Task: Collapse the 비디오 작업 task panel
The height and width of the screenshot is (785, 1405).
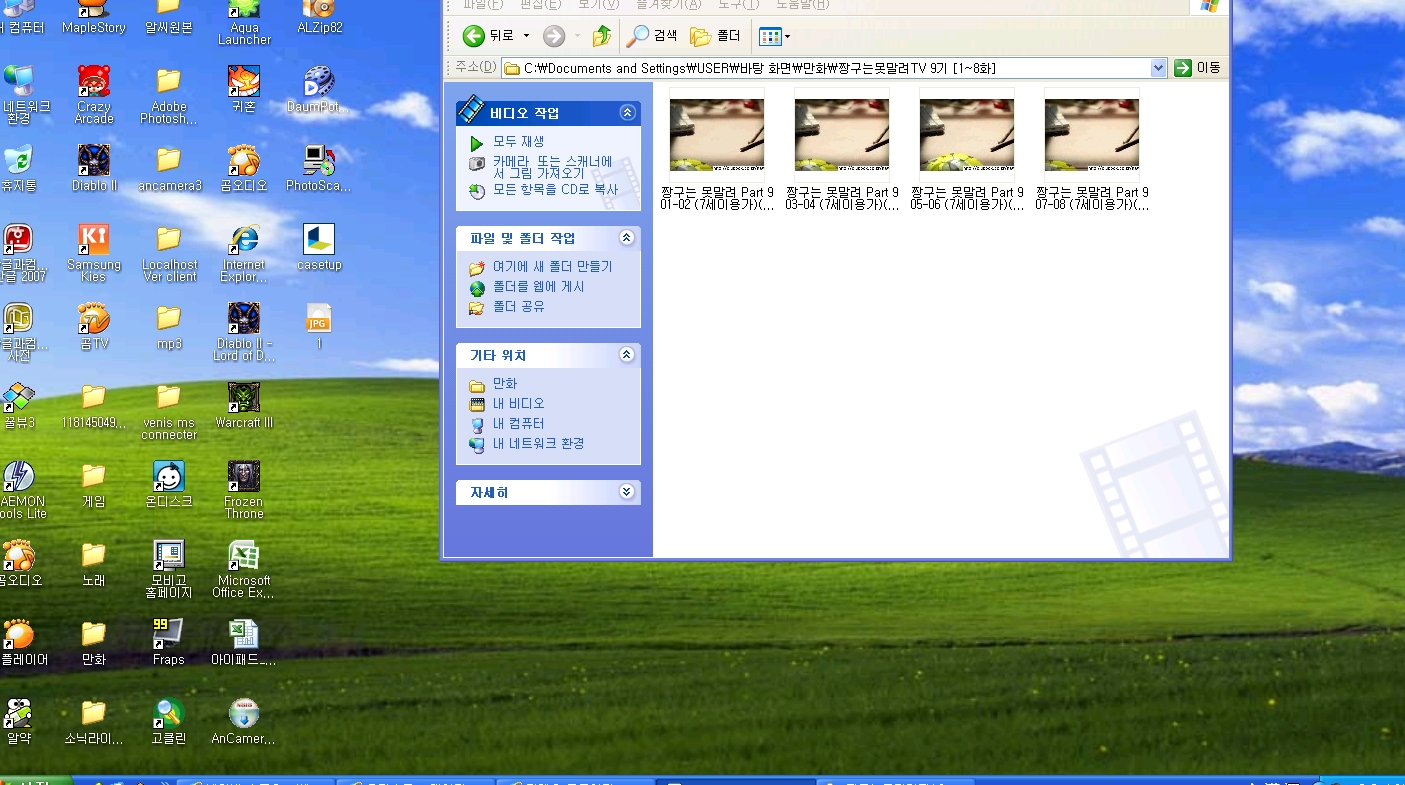Action: [x=627, y=113]
